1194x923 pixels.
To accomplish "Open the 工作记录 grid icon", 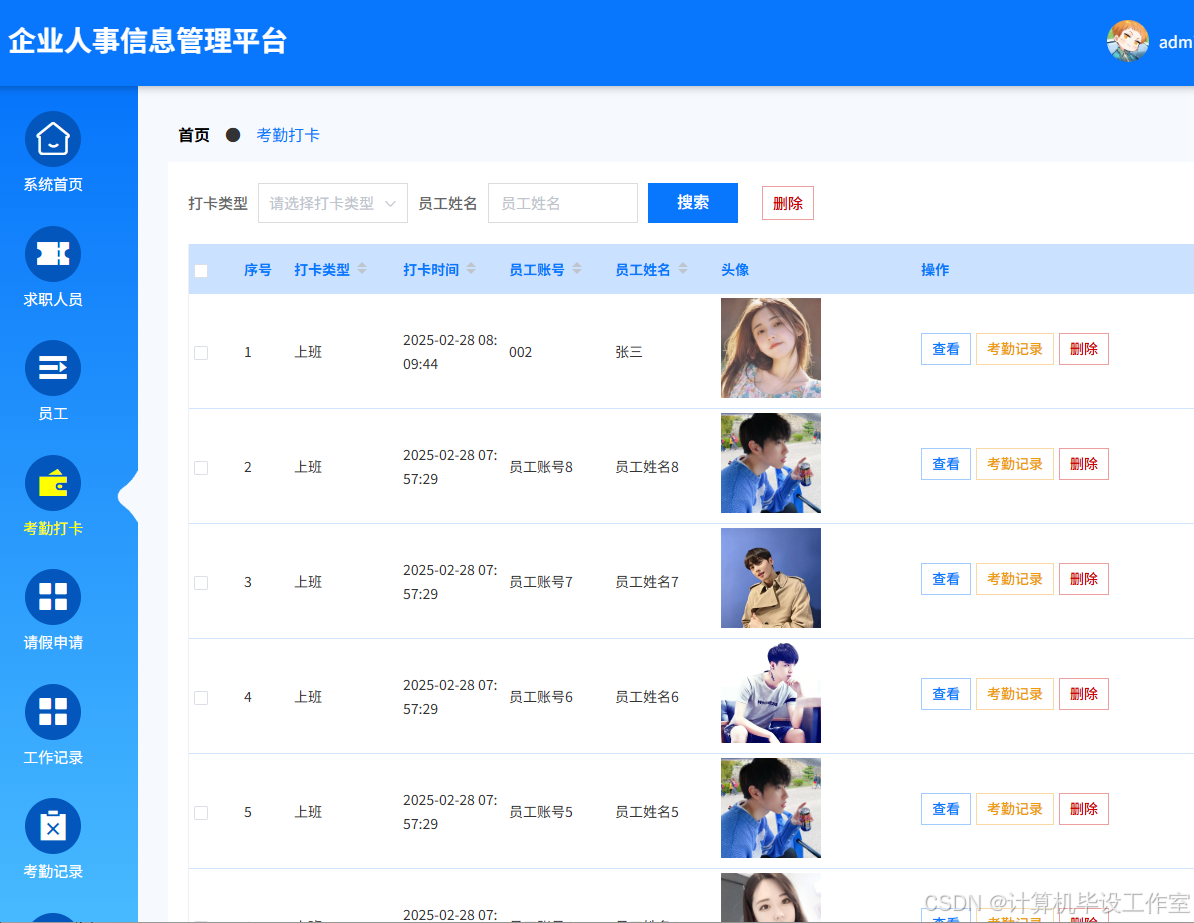I will 53,712.
